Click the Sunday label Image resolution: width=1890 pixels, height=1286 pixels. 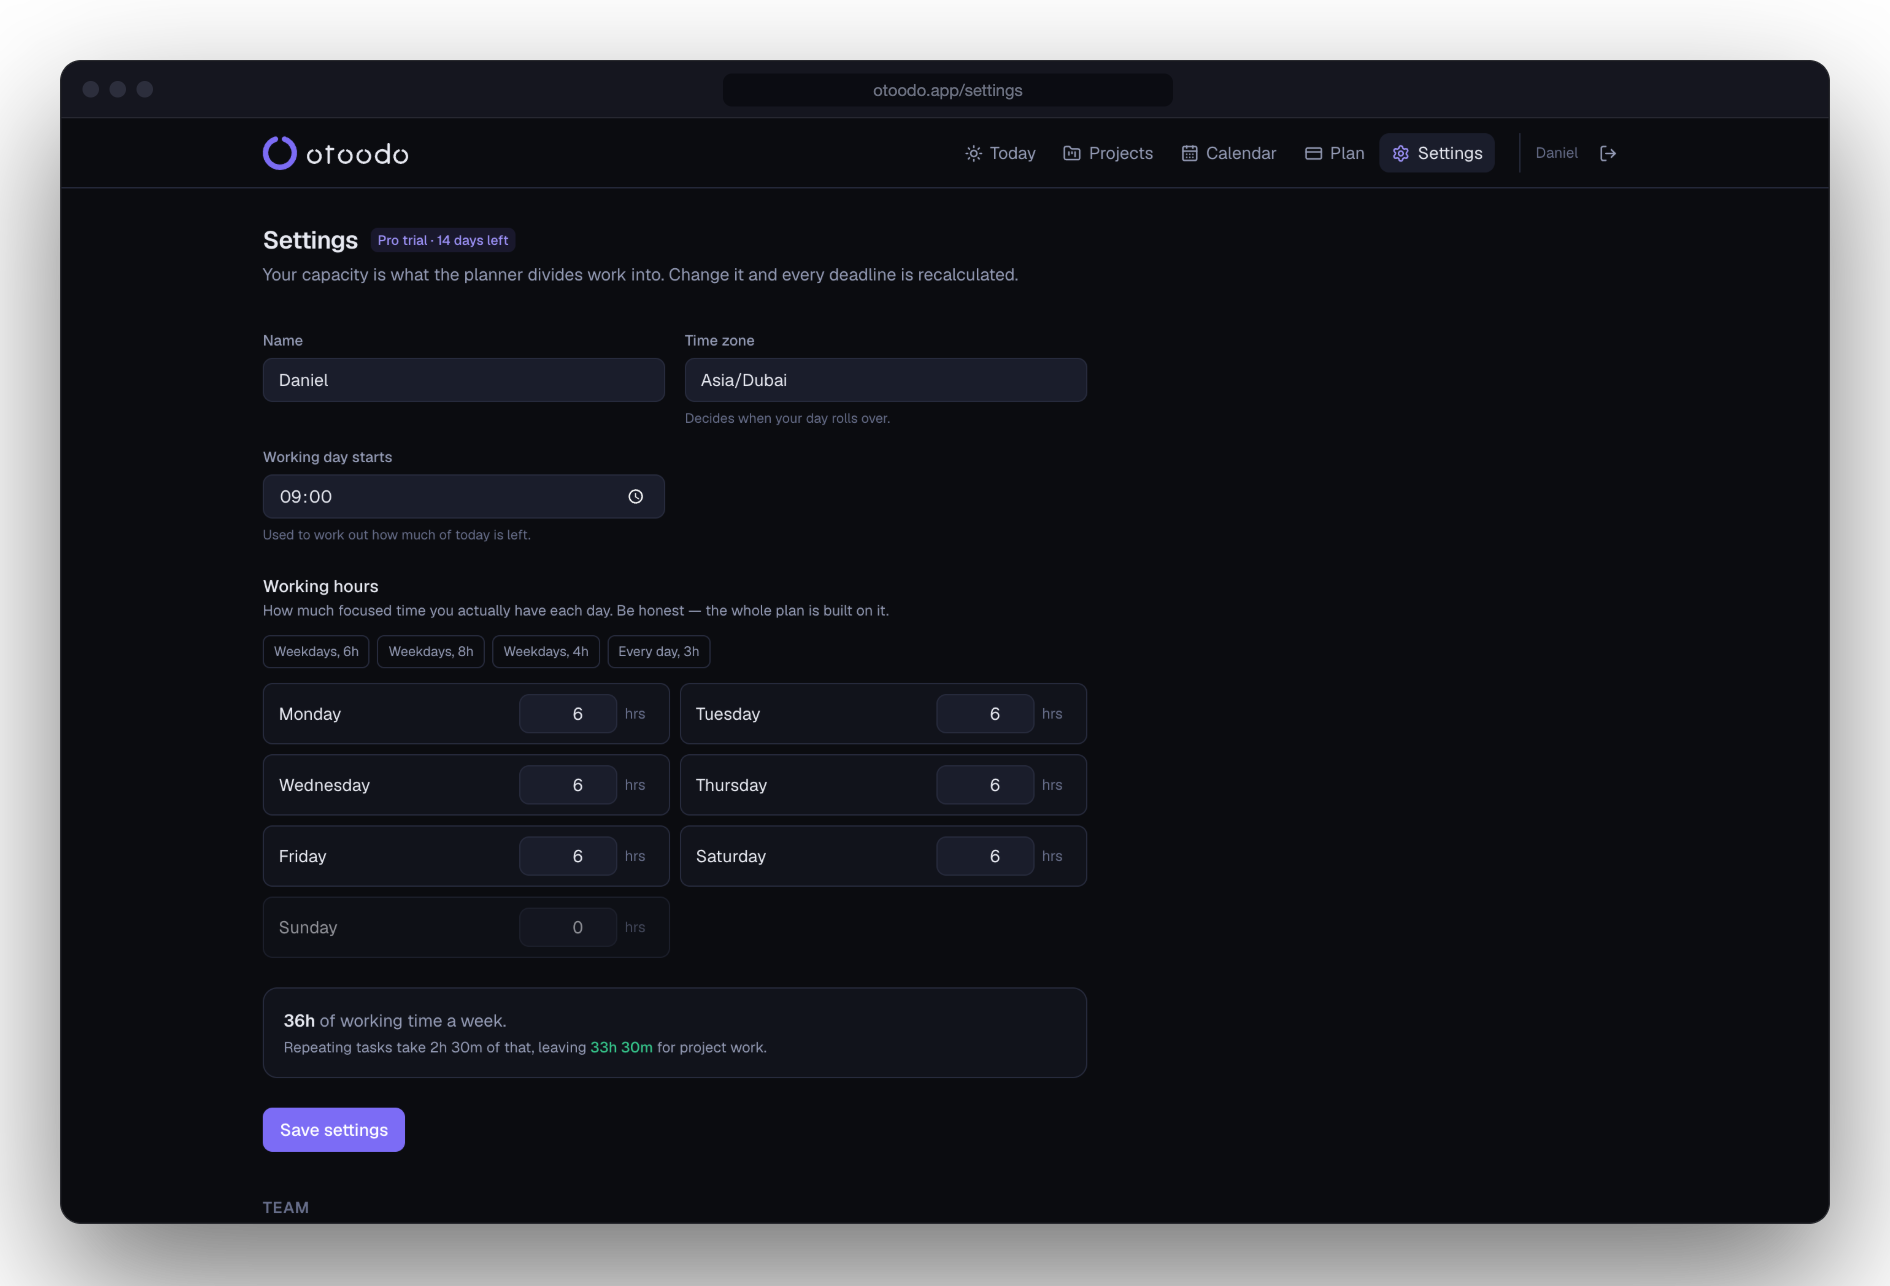pyautogui.click(x=308, y=928)
